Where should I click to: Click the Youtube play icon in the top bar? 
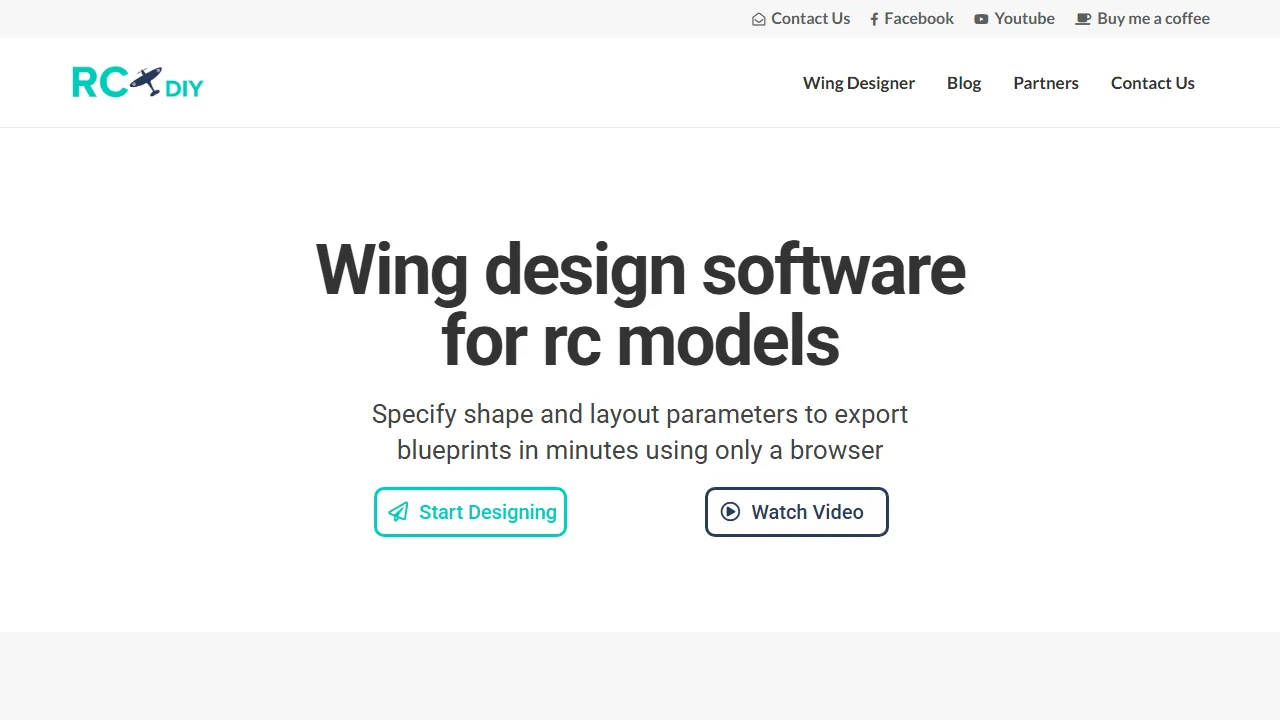tap(980, 19)
